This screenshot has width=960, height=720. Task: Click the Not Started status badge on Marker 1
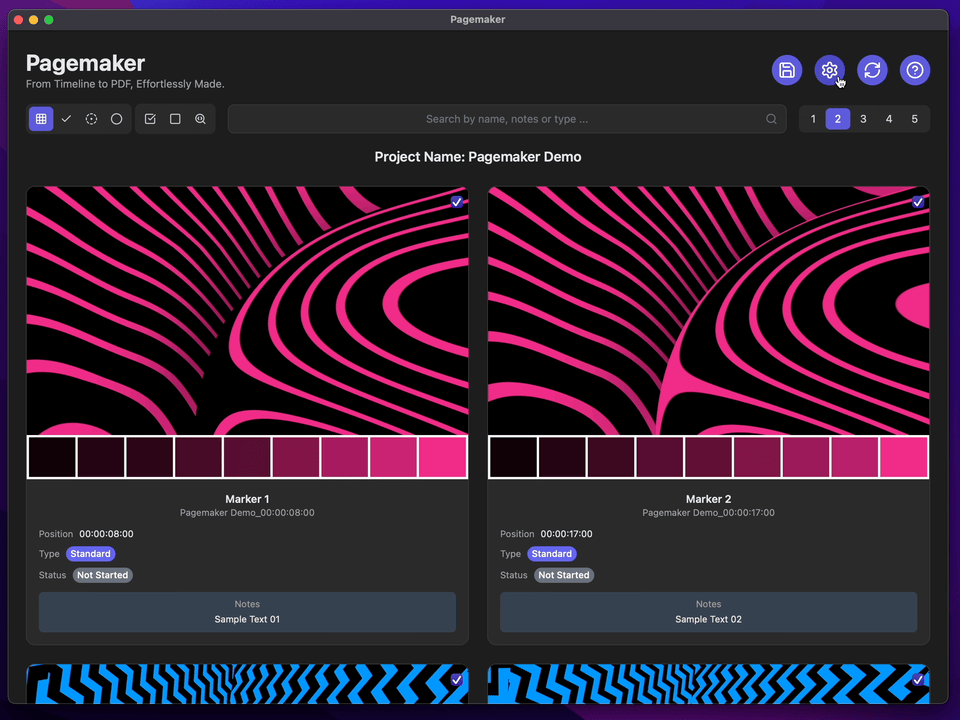[103, 575]
